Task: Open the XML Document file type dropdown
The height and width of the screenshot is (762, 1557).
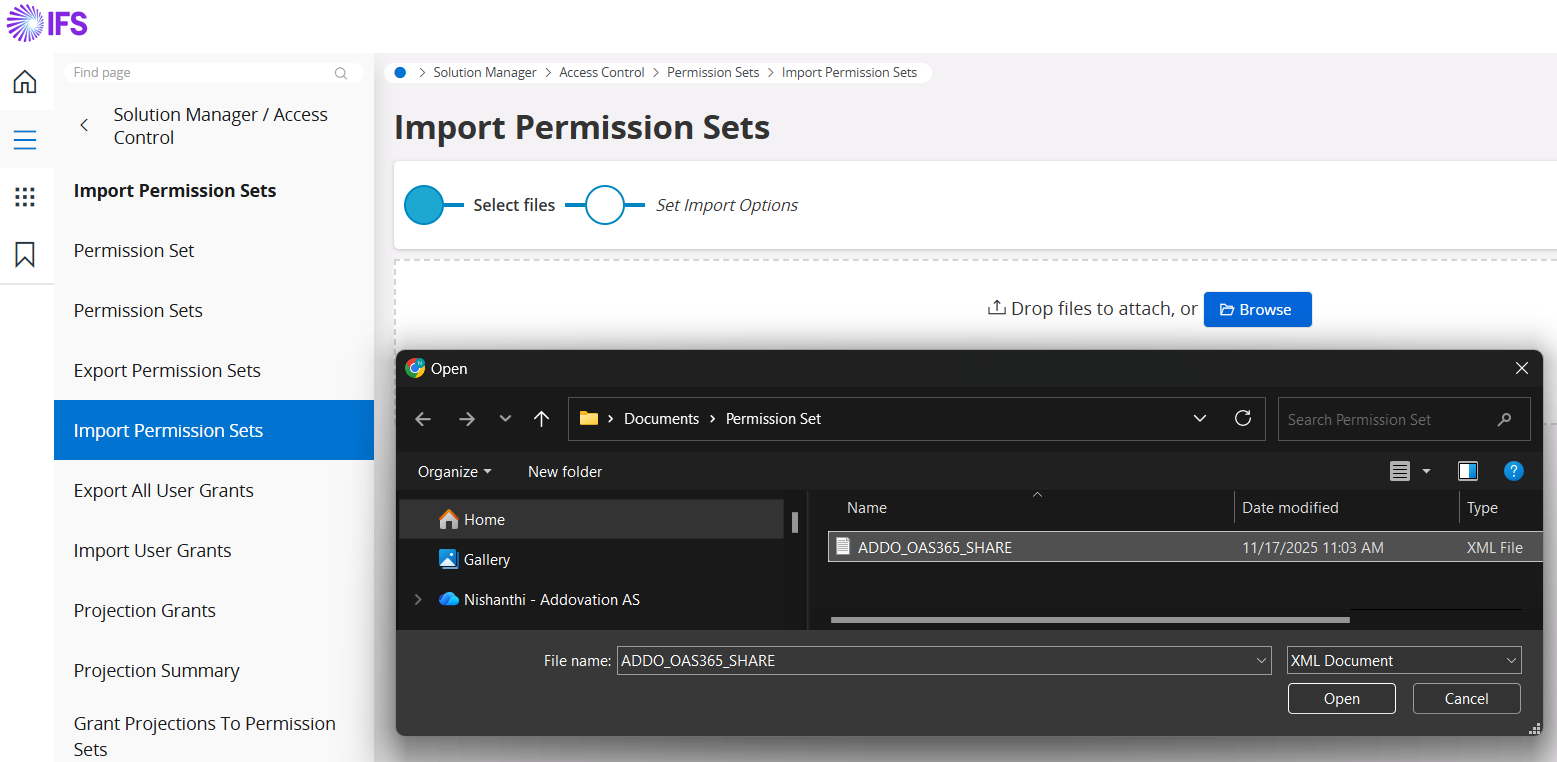Action: tap(1403, 661)
